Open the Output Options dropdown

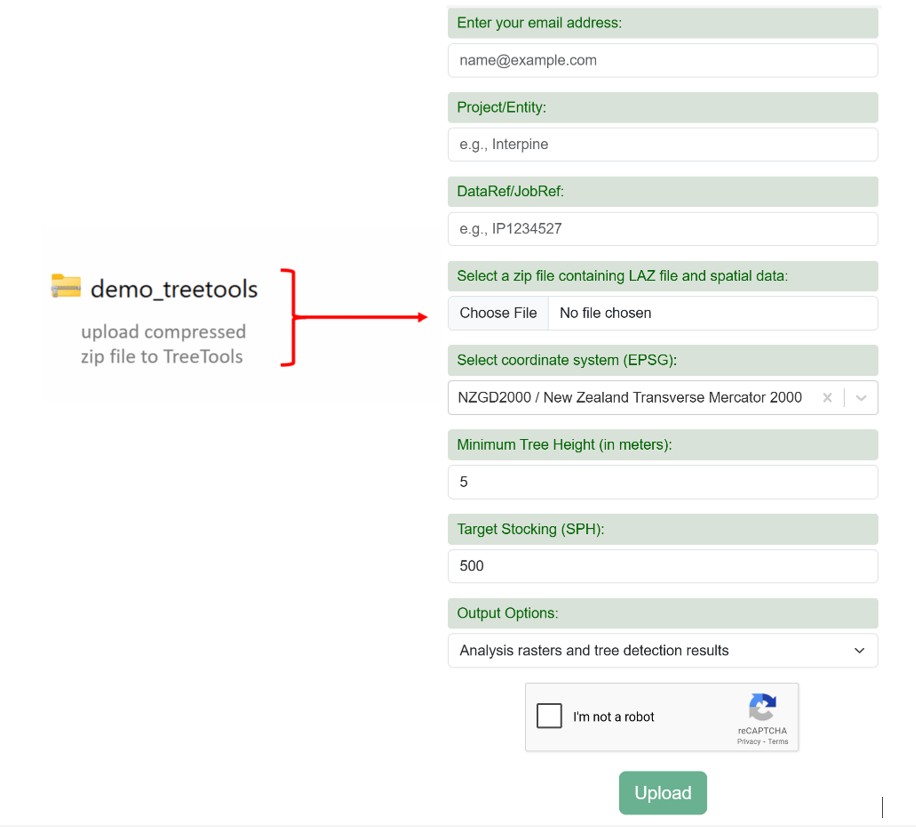[662, 651]
